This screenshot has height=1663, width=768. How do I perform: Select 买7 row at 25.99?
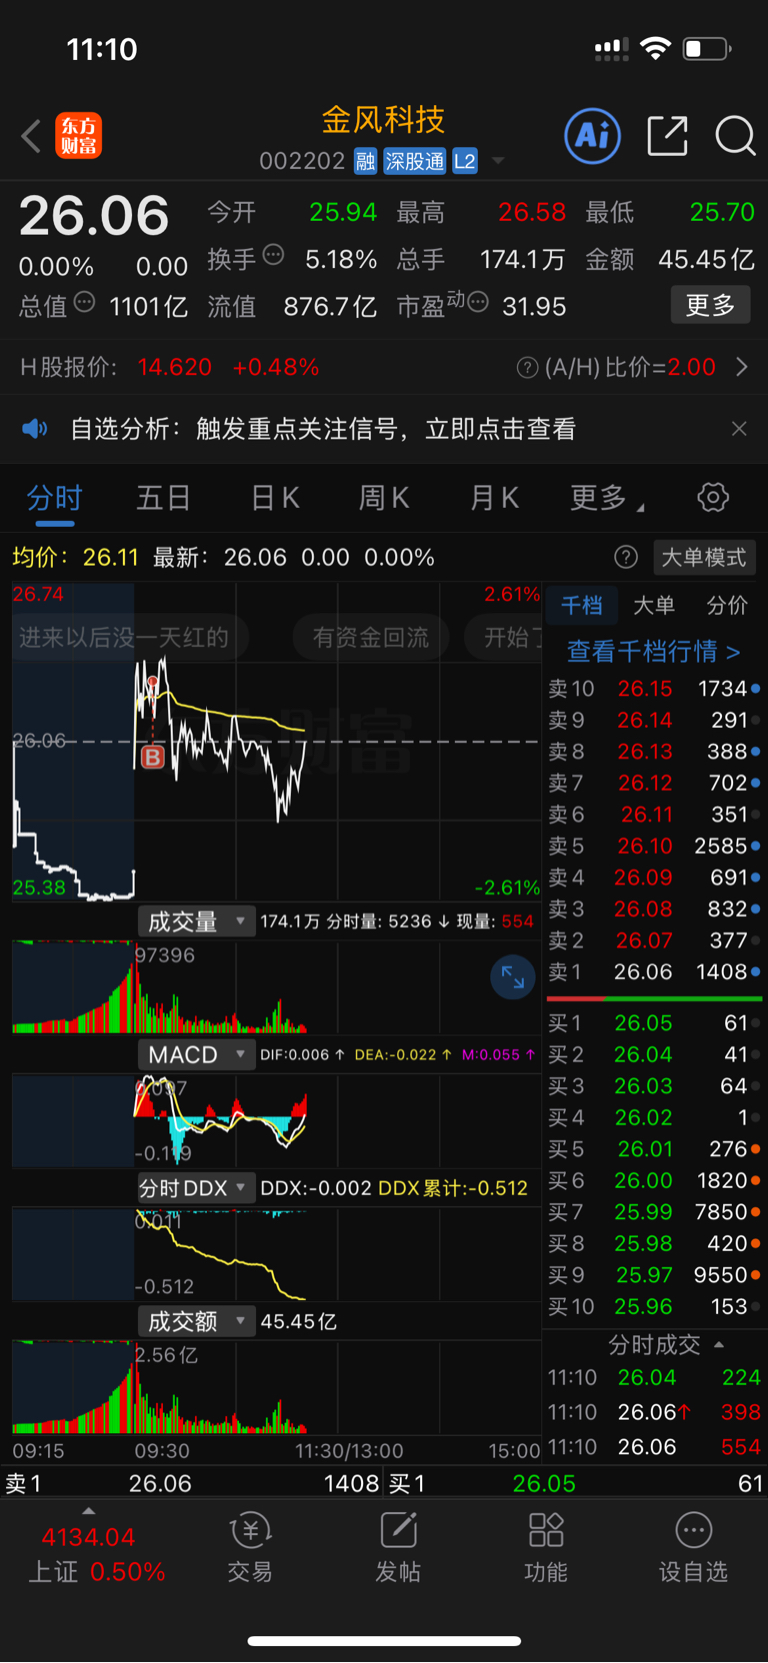[x=654, y=1212]
